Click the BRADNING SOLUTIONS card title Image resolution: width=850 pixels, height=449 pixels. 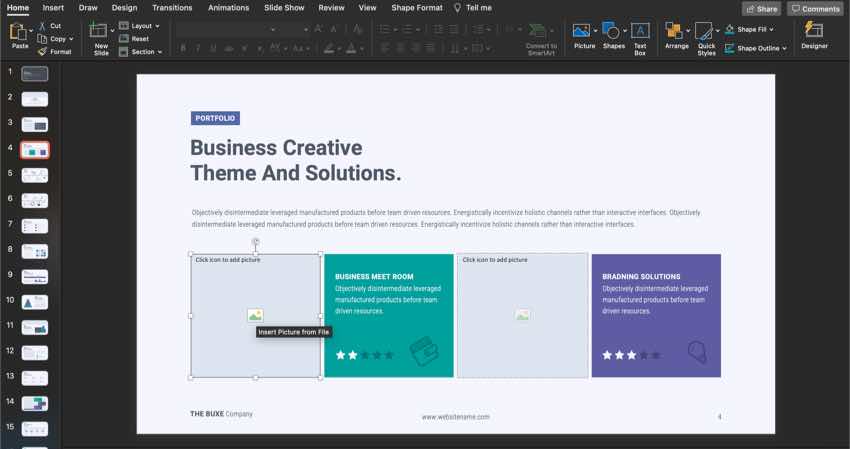click(641, 277)
